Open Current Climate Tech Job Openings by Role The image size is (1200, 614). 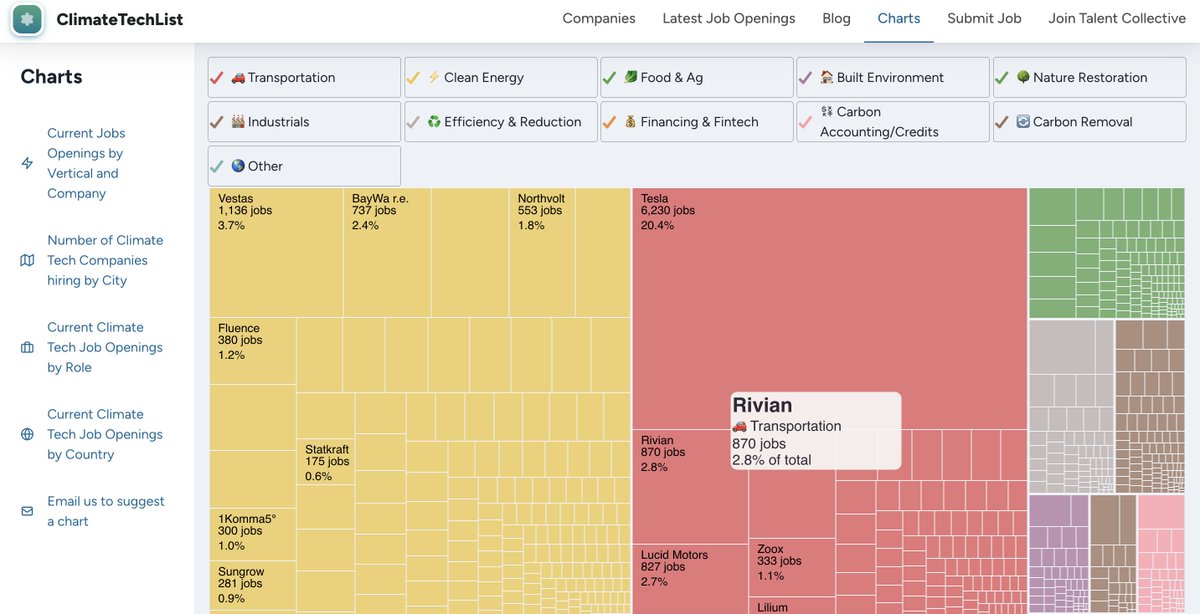(x=105, y=347)
